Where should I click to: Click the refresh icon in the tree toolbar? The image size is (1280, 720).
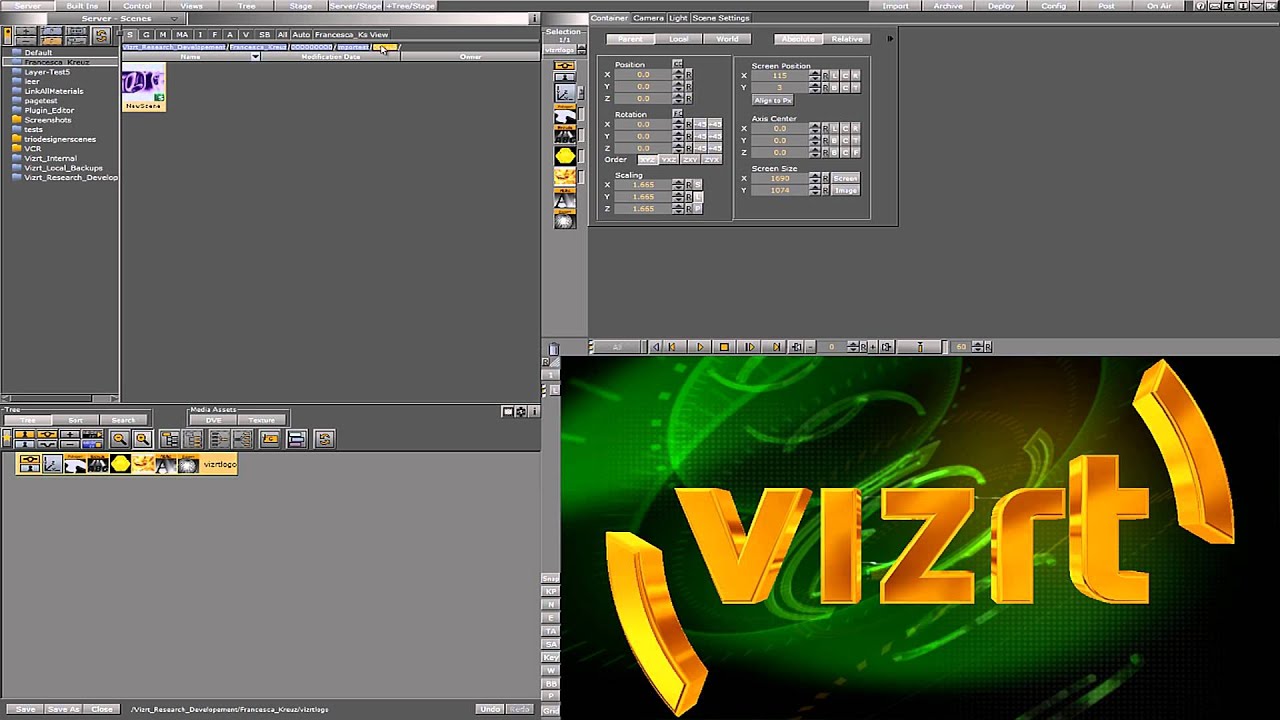tap(323, 439)
